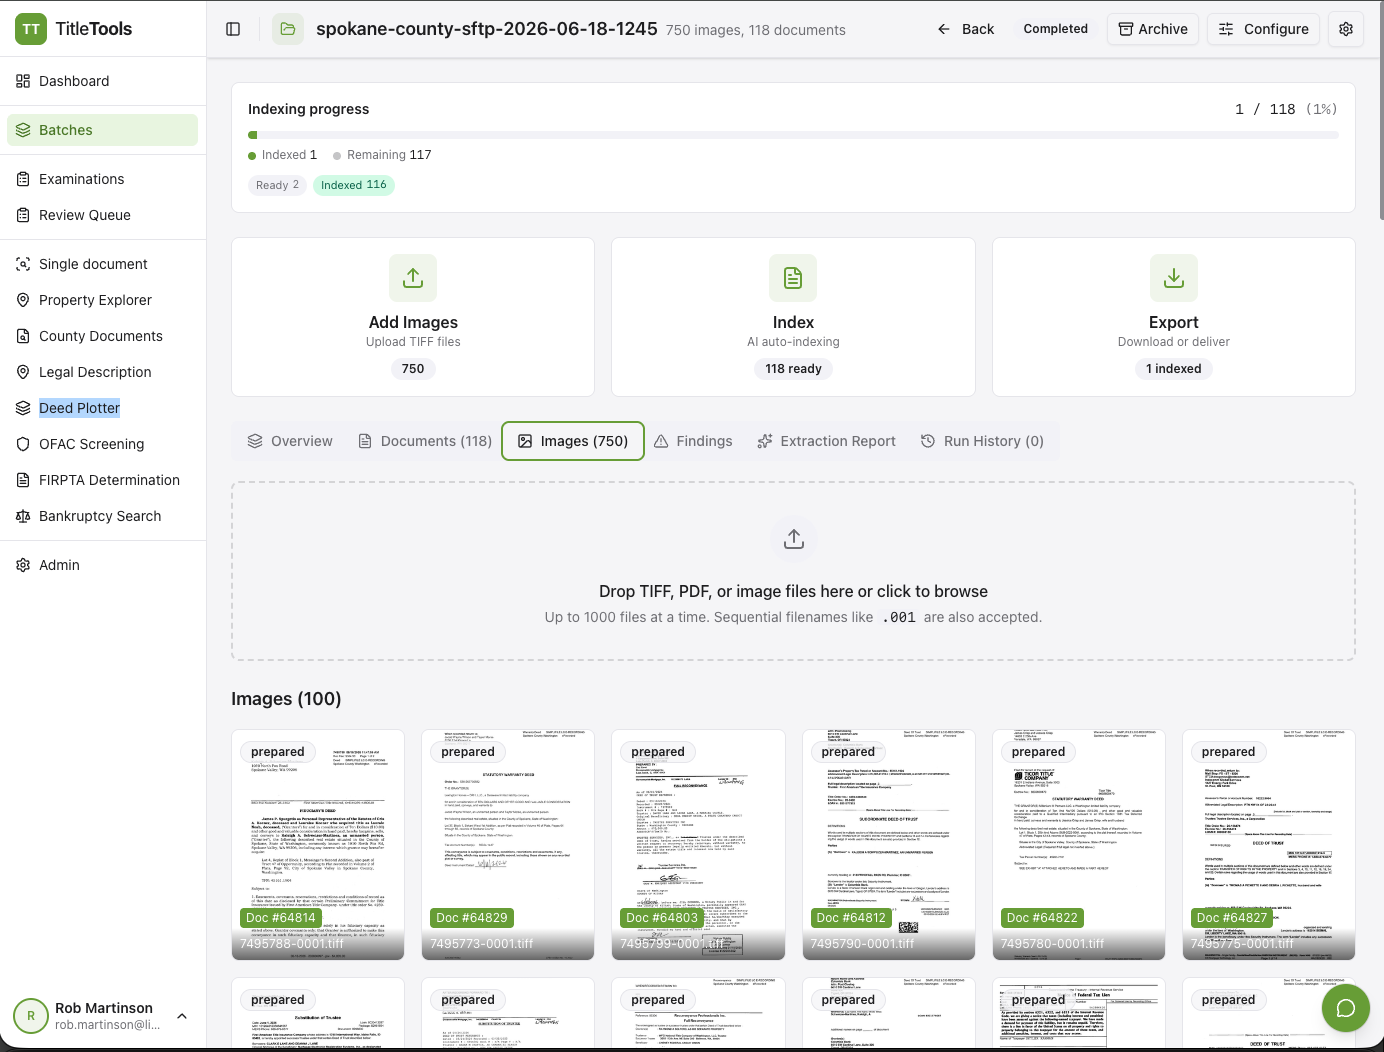Click the Review Queue icon
The image size is (1384, 1052).
coord(23,215)
